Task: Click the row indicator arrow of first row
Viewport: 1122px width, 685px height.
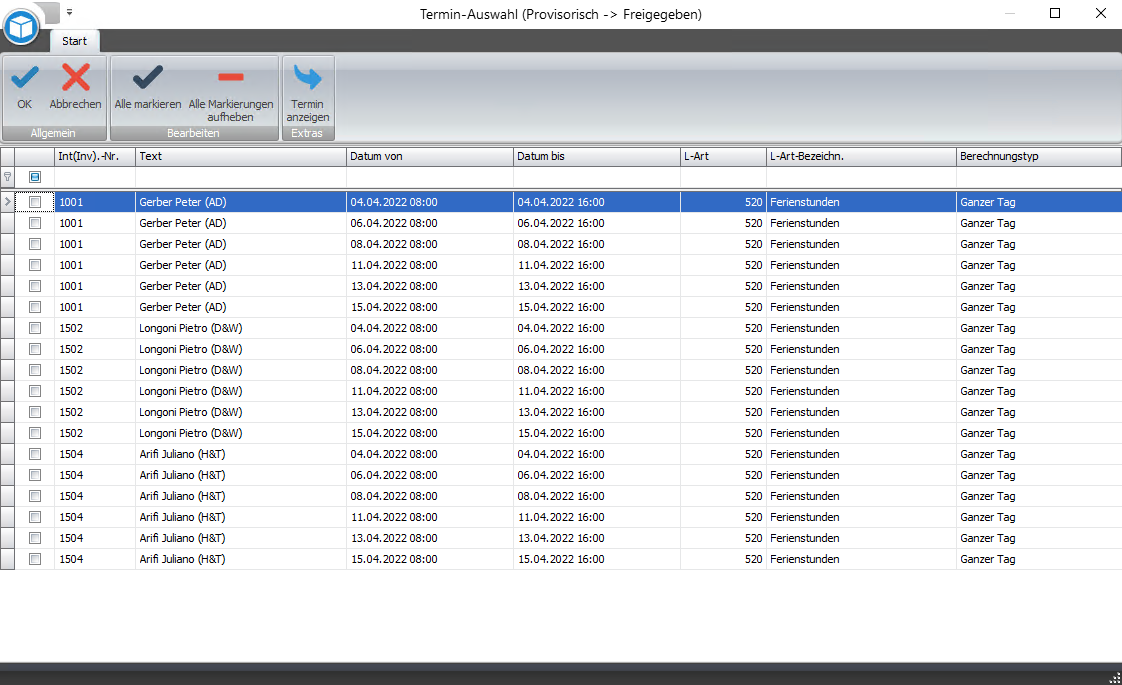Action: 8,202
